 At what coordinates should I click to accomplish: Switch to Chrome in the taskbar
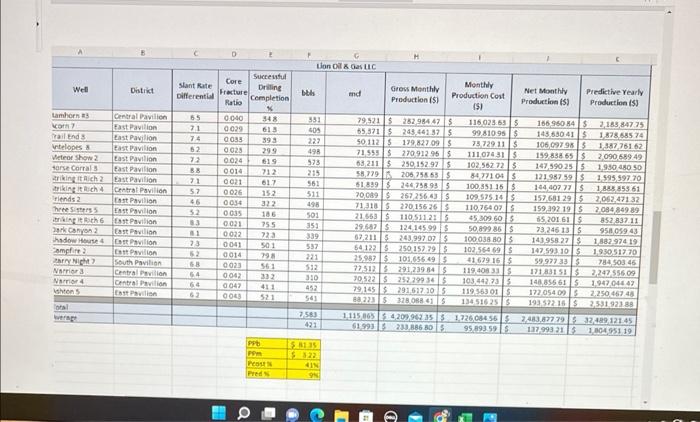[440, 417]
